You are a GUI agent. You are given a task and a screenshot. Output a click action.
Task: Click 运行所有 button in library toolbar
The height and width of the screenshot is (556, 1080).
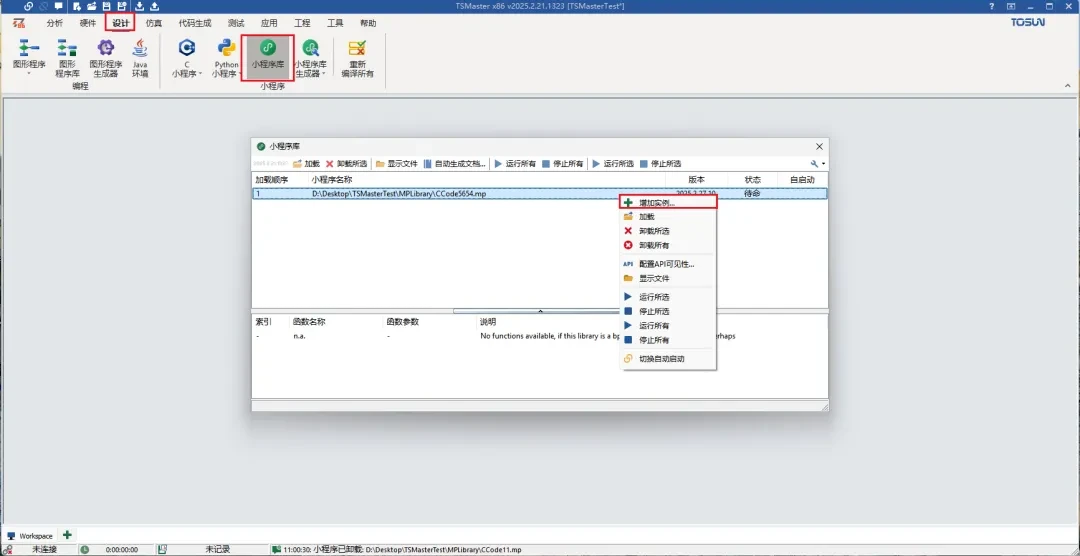(515, 164)
